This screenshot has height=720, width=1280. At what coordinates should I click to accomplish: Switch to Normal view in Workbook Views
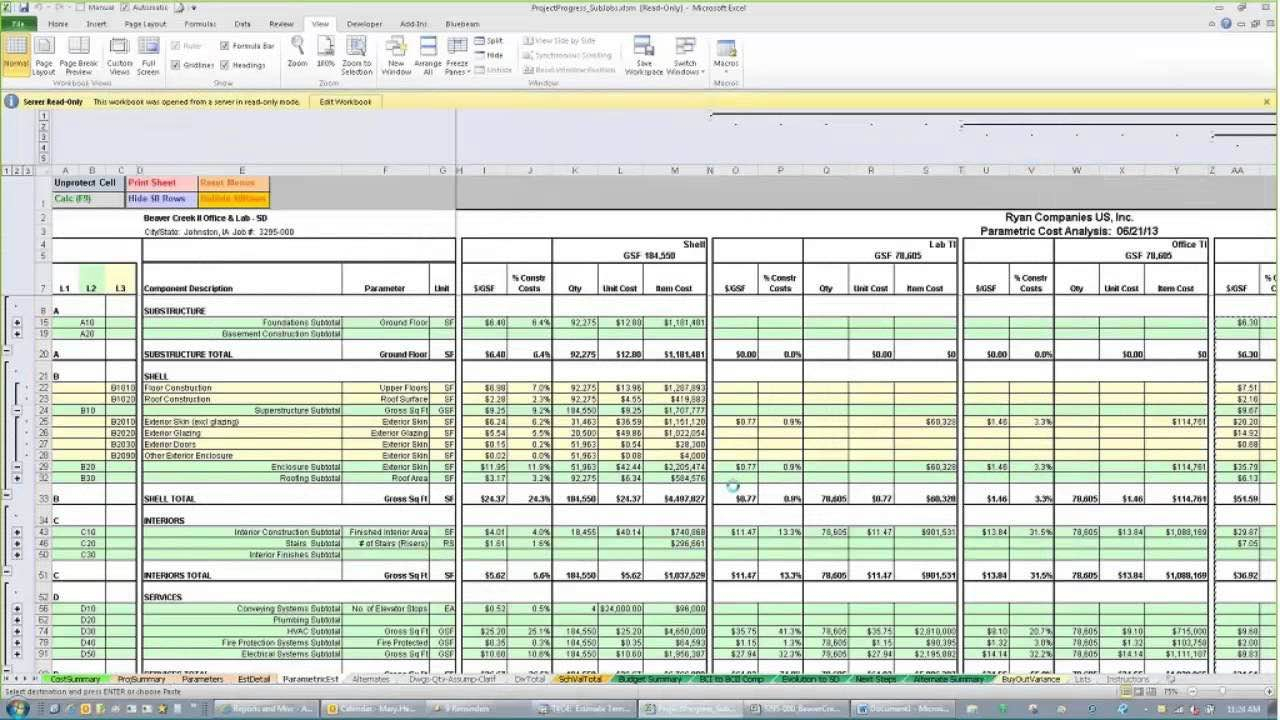point(16,55)
